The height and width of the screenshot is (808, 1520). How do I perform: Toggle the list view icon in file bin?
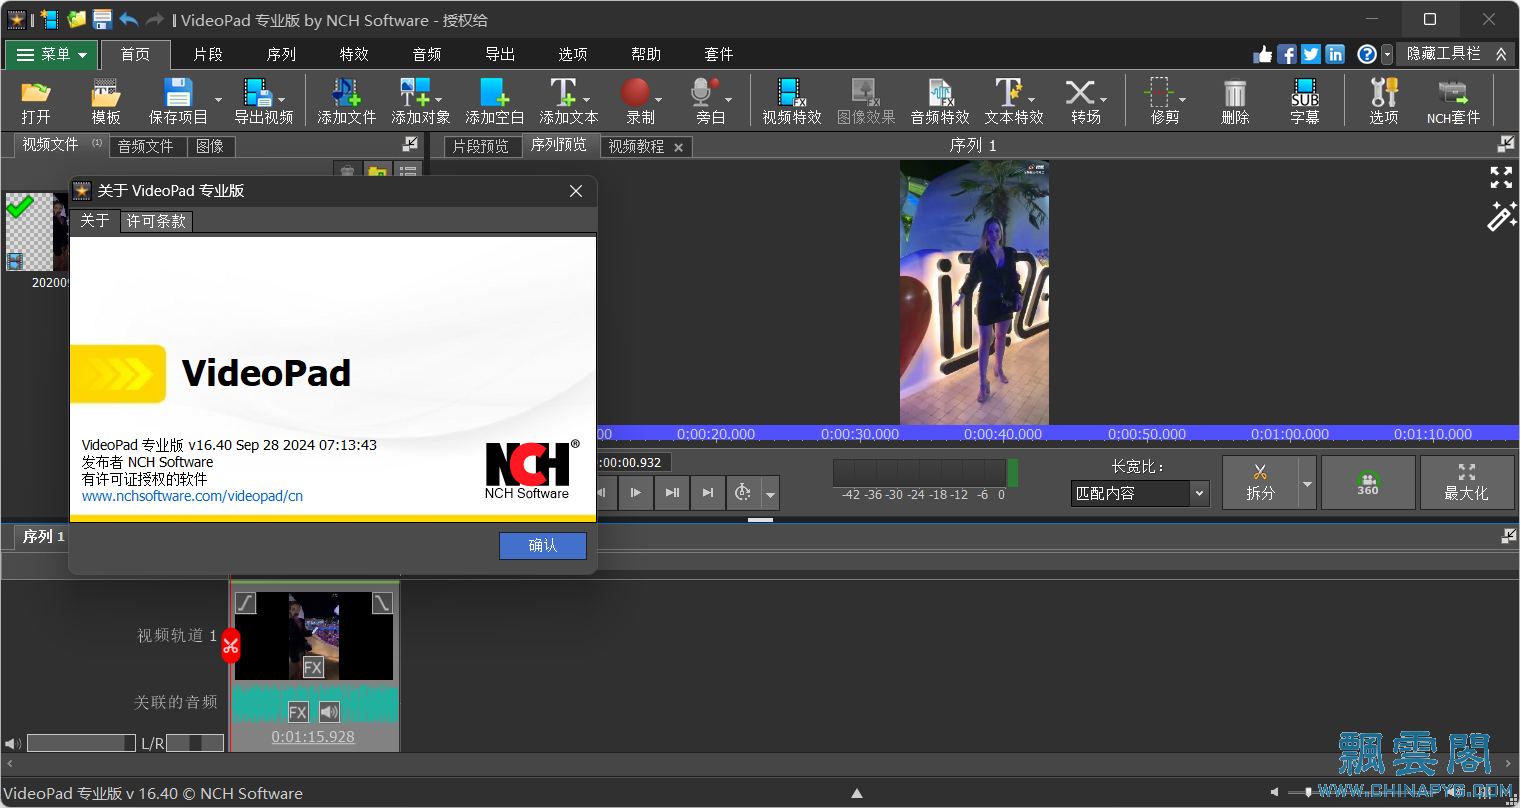click(x=408, y=171)
